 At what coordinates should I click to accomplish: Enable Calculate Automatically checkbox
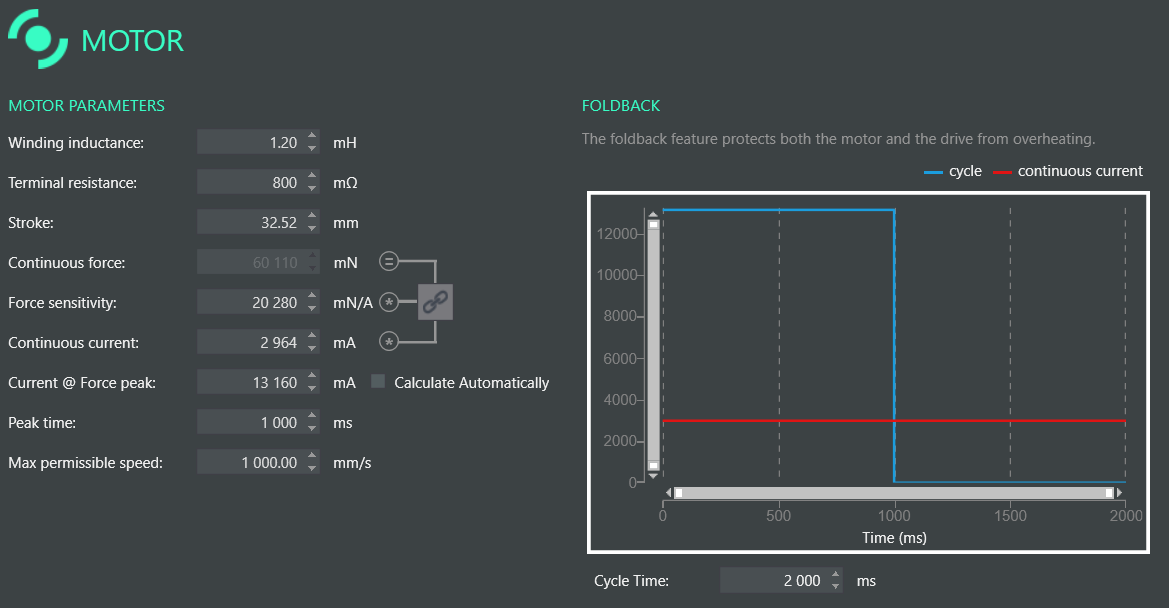point(378,381)
